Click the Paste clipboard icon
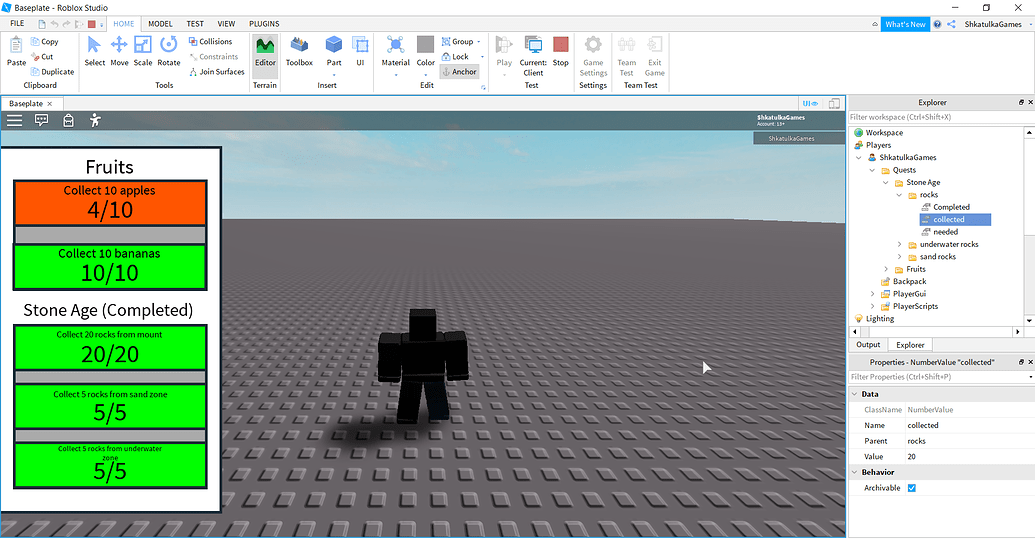 pos(16,46)
